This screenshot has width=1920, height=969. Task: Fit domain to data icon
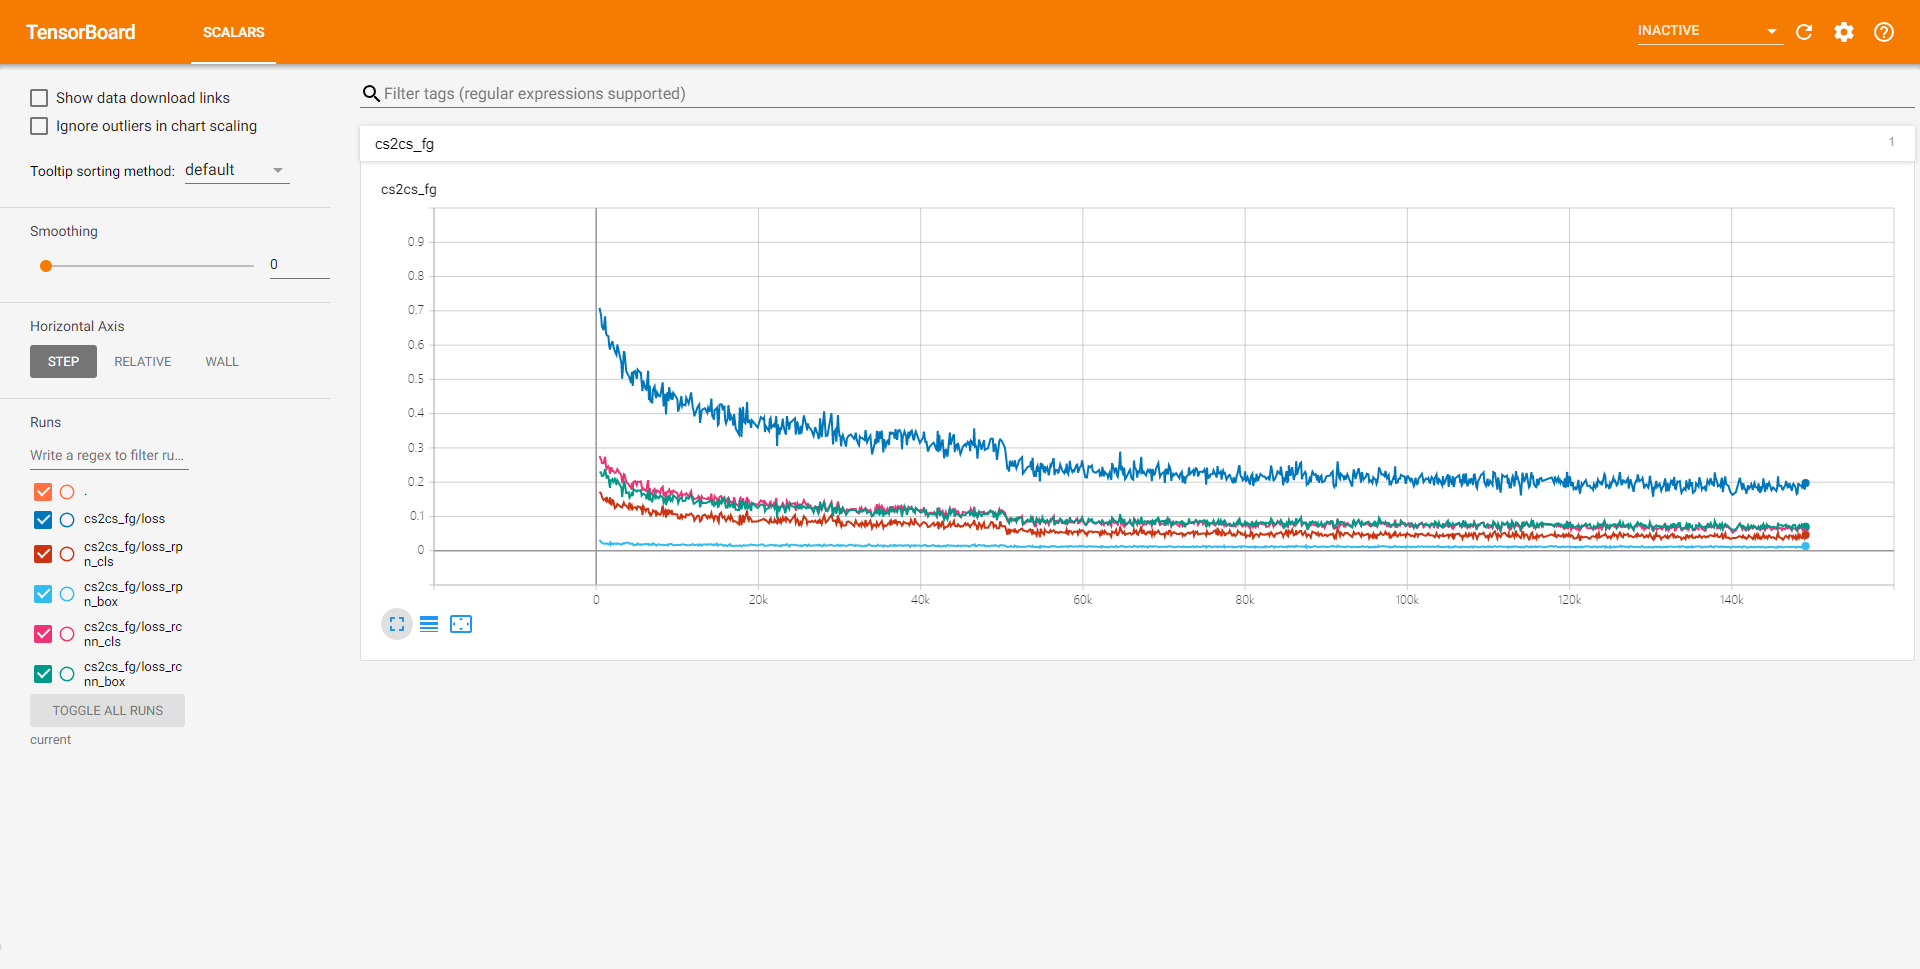[461, 624]
